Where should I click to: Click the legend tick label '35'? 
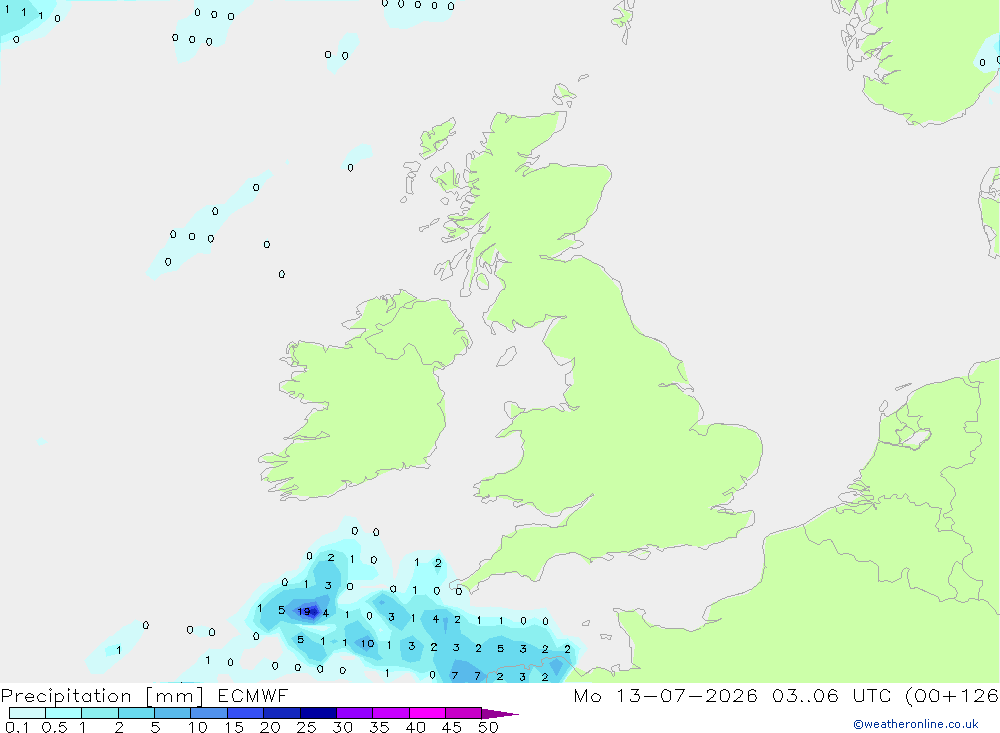tap(379, 727)
